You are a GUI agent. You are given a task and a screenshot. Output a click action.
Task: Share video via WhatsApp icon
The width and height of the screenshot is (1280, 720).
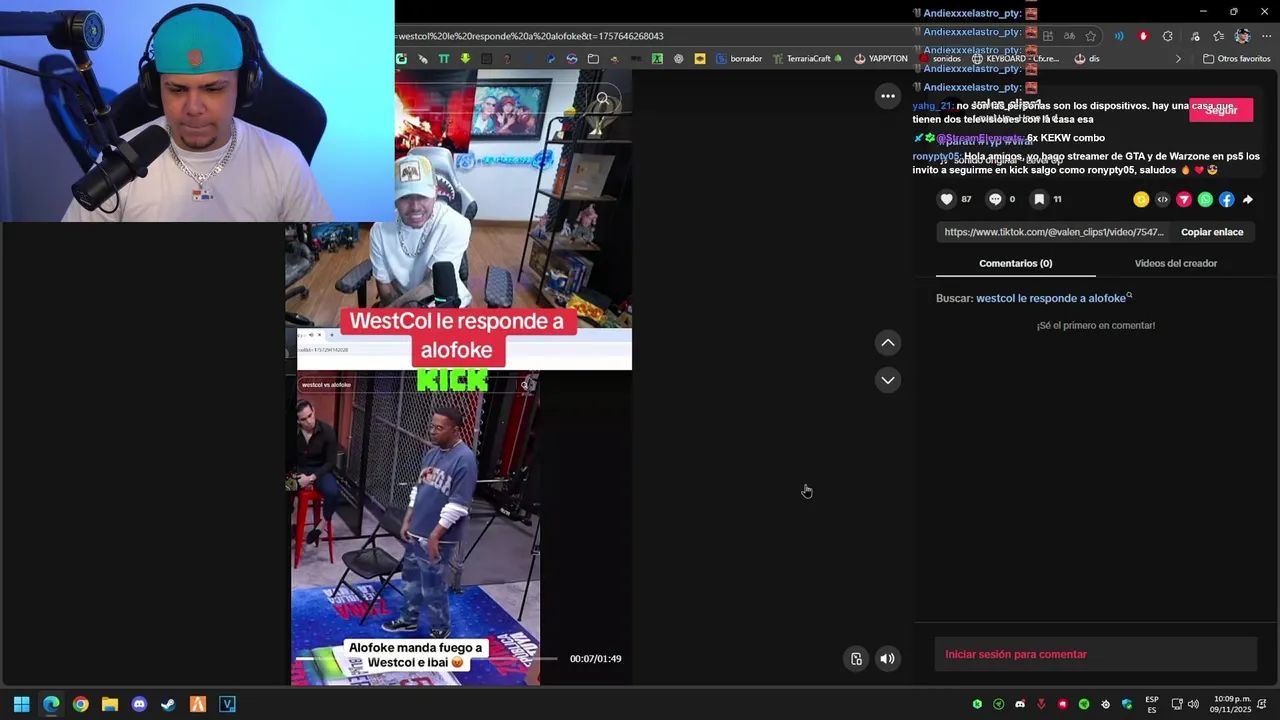pos(1205,200)
